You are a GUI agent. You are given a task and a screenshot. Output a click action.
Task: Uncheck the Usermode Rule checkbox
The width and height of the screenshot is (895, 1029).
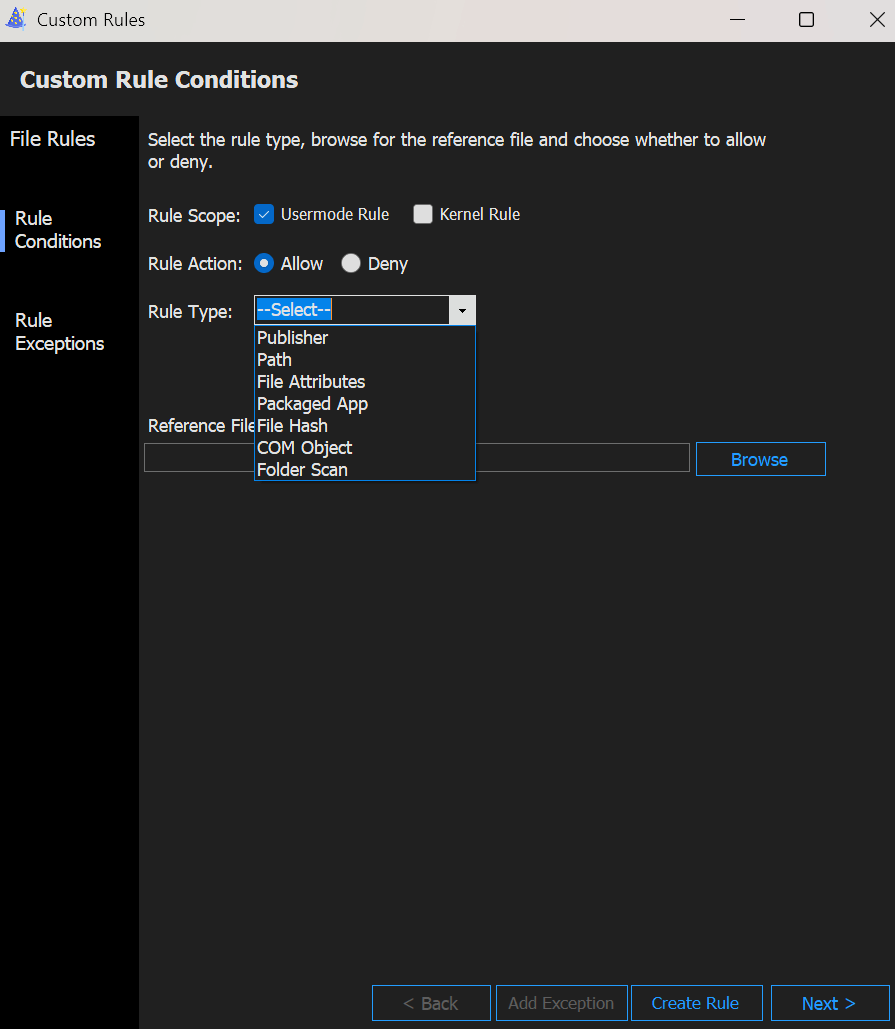tap(264, 214)
